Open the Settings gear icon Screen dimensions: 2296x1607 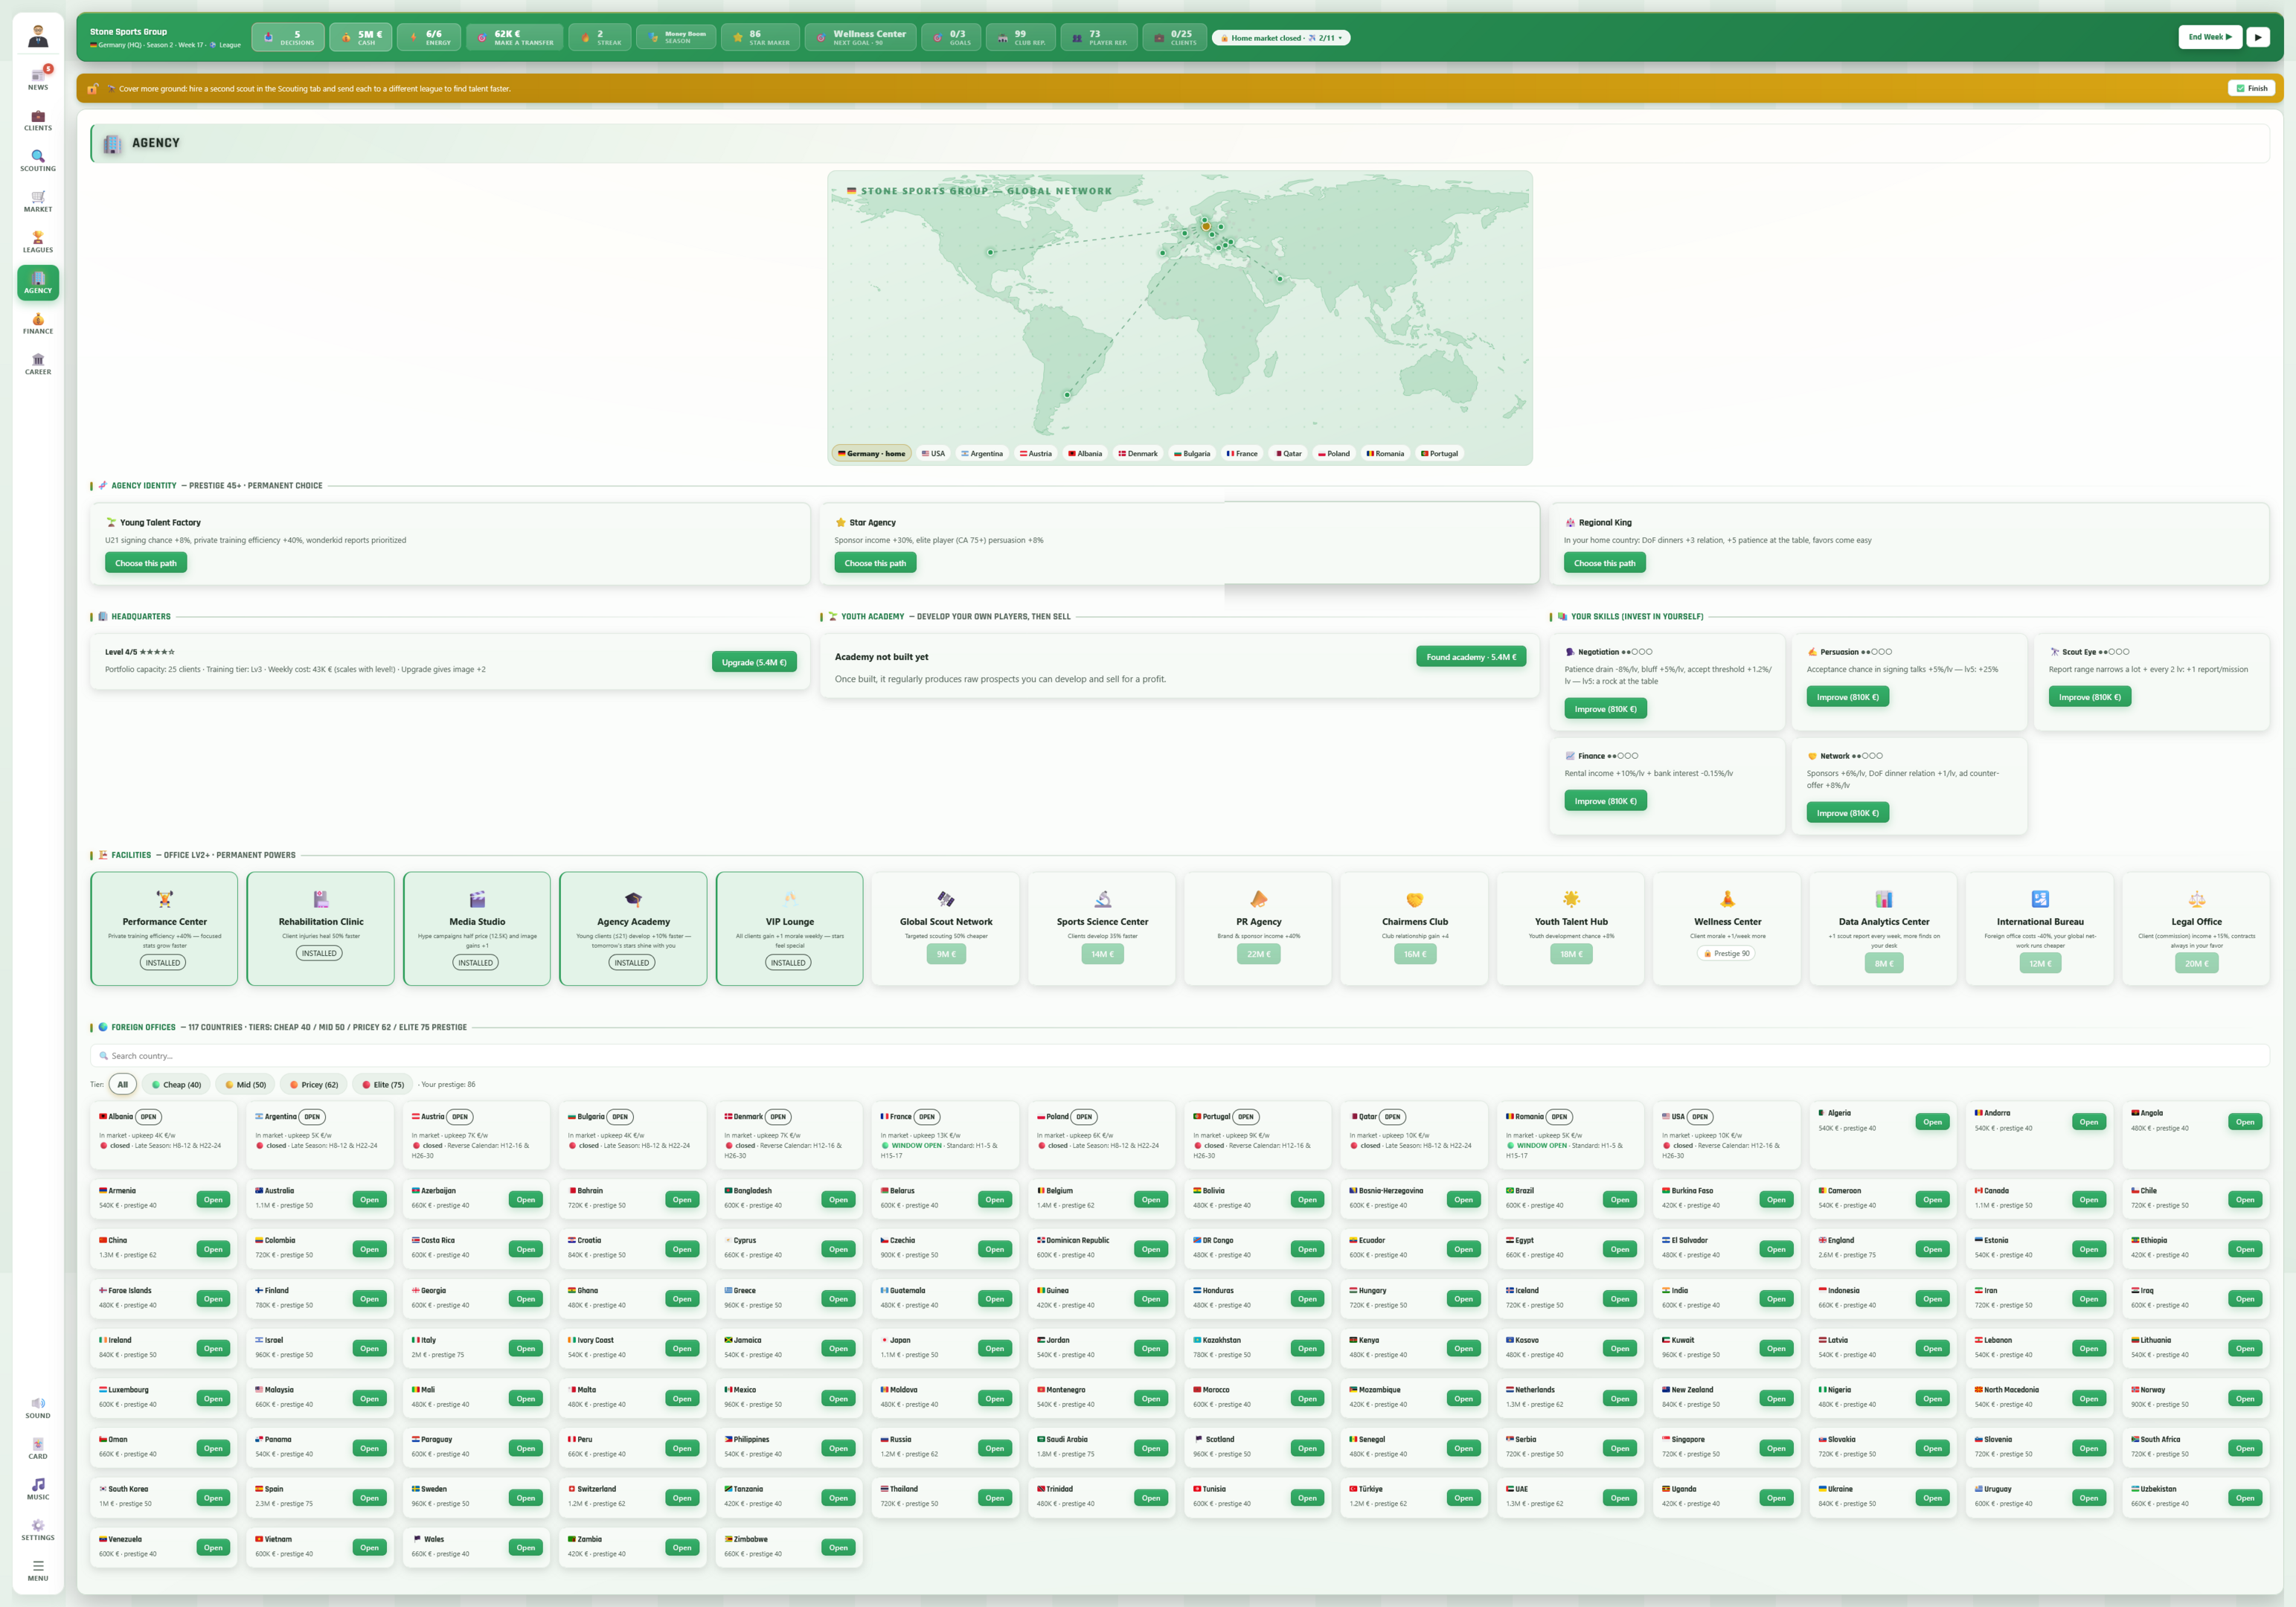(38, 1530)
